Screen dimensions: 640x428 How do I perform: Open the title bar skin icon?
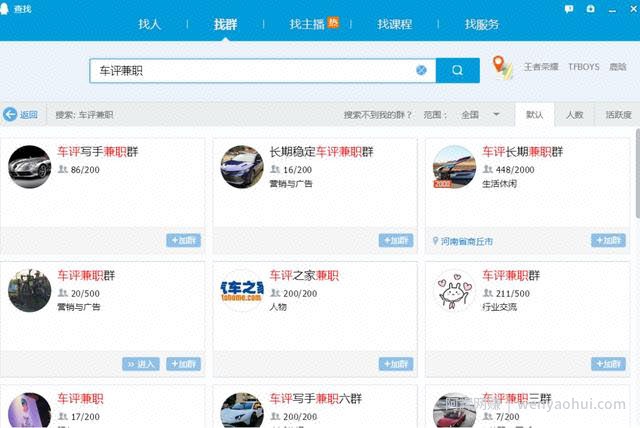click(x=590, y=9)
